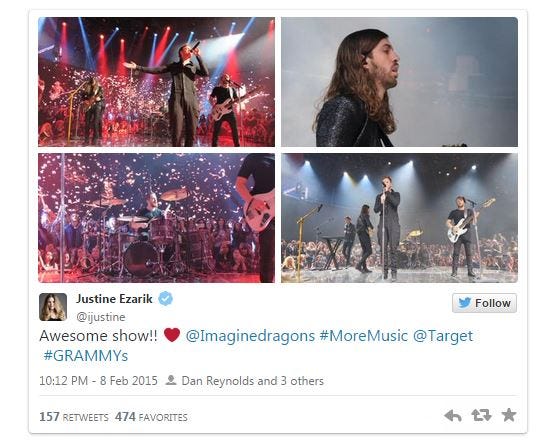
Task: Click the tagged-people person icon
Action: click(x=171, y=380)
